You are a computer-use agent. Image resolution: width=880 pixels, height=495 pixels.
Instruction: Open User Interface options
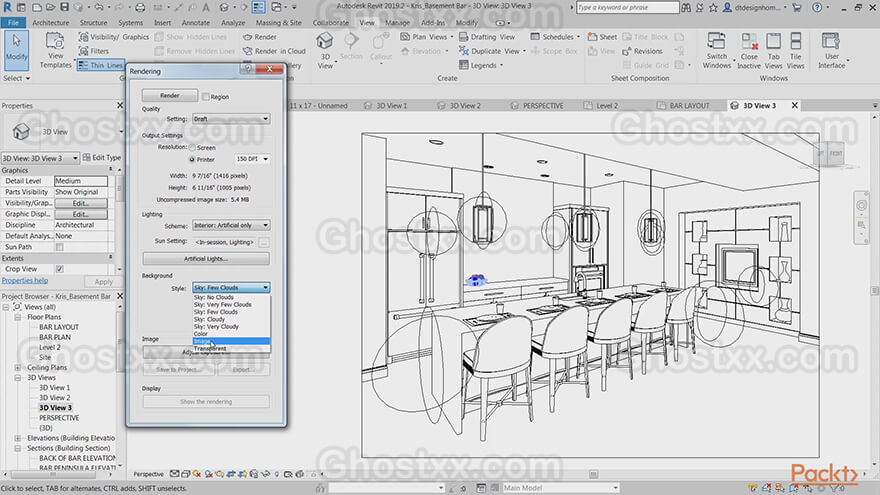tap(831, 51)
